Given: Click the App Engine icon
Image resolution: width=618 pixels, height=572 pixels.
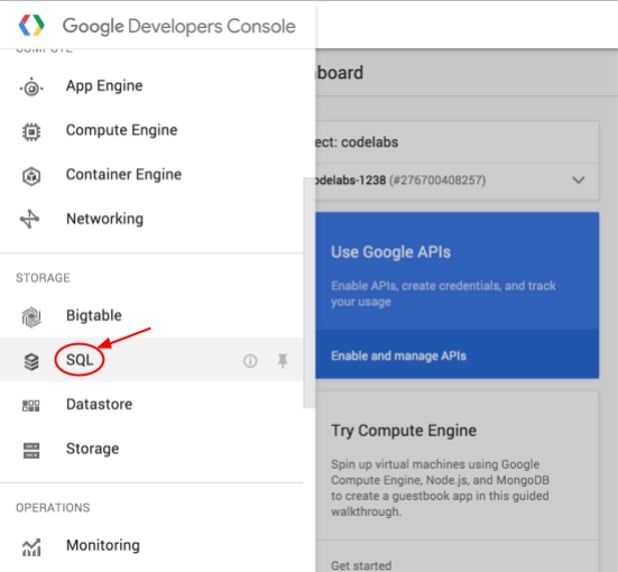Looking at the screenshot, I should click(x=31, y=87).
